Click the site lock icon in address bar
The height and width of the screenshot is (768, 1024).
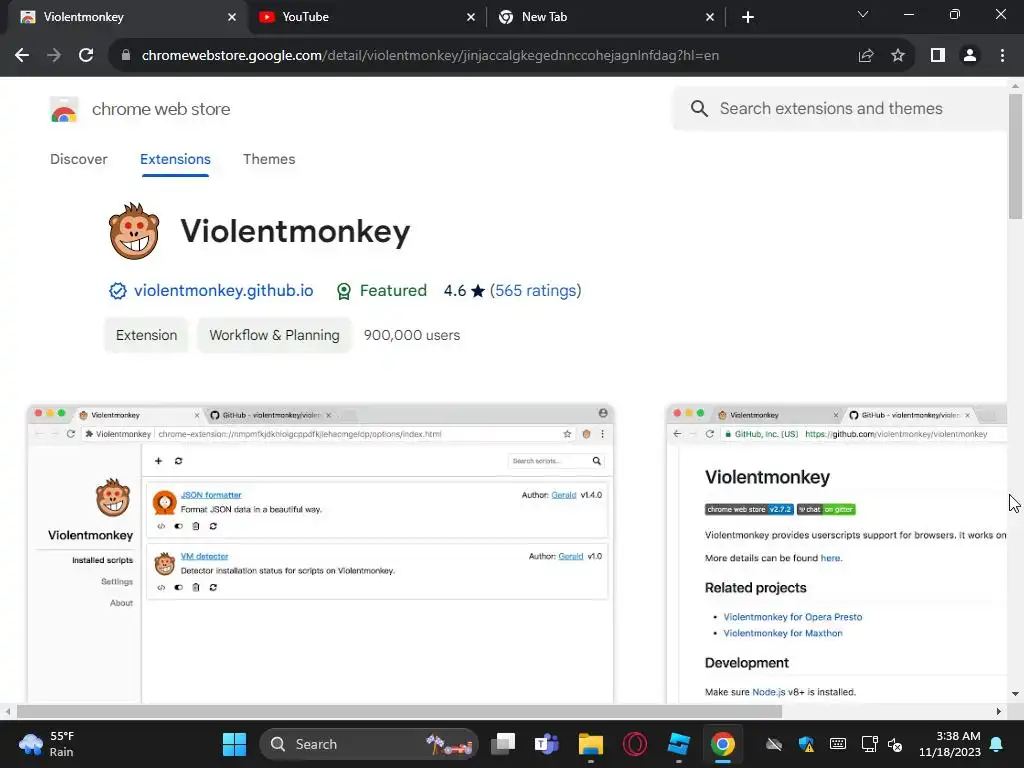[x=126, y=56]
